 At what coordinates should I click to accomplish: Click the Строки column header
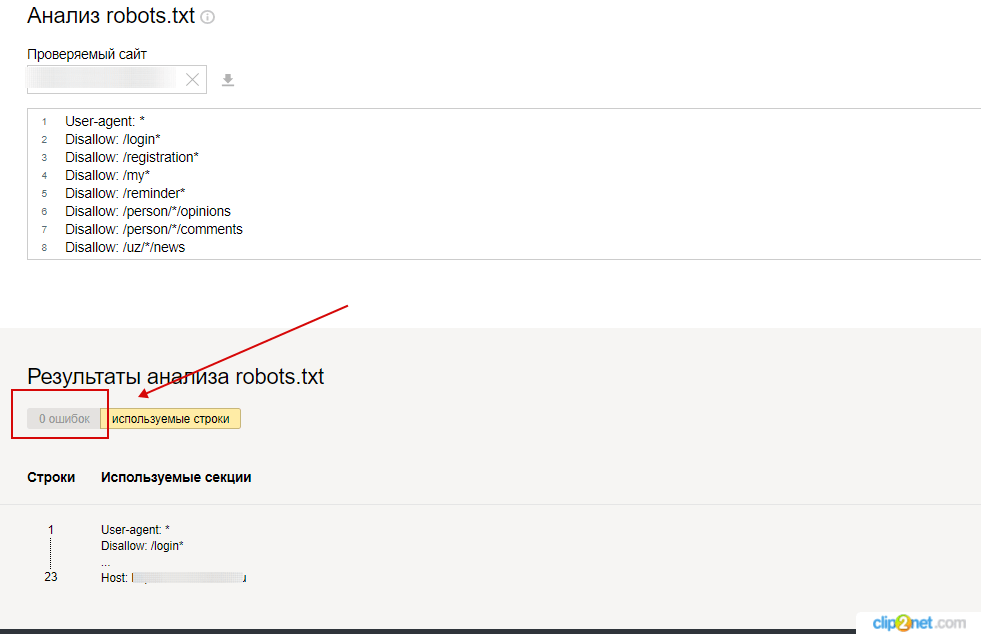[51, 477]
